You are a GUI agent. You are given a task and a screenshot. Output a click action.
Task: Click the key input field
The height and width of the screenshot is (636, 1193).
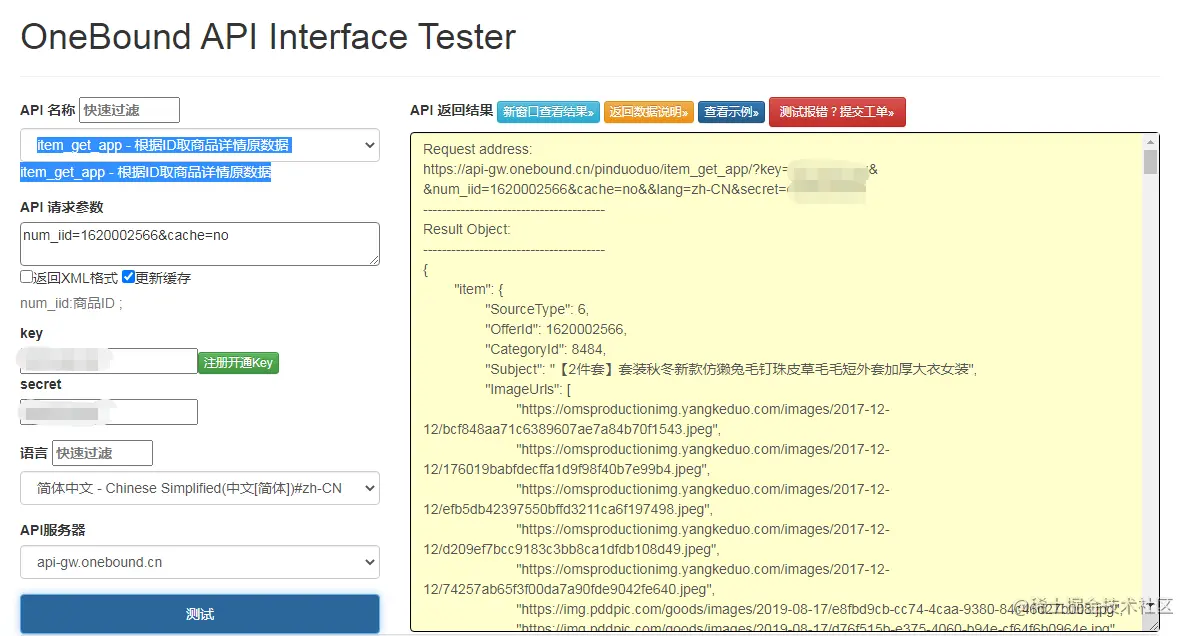click(108, 361)
